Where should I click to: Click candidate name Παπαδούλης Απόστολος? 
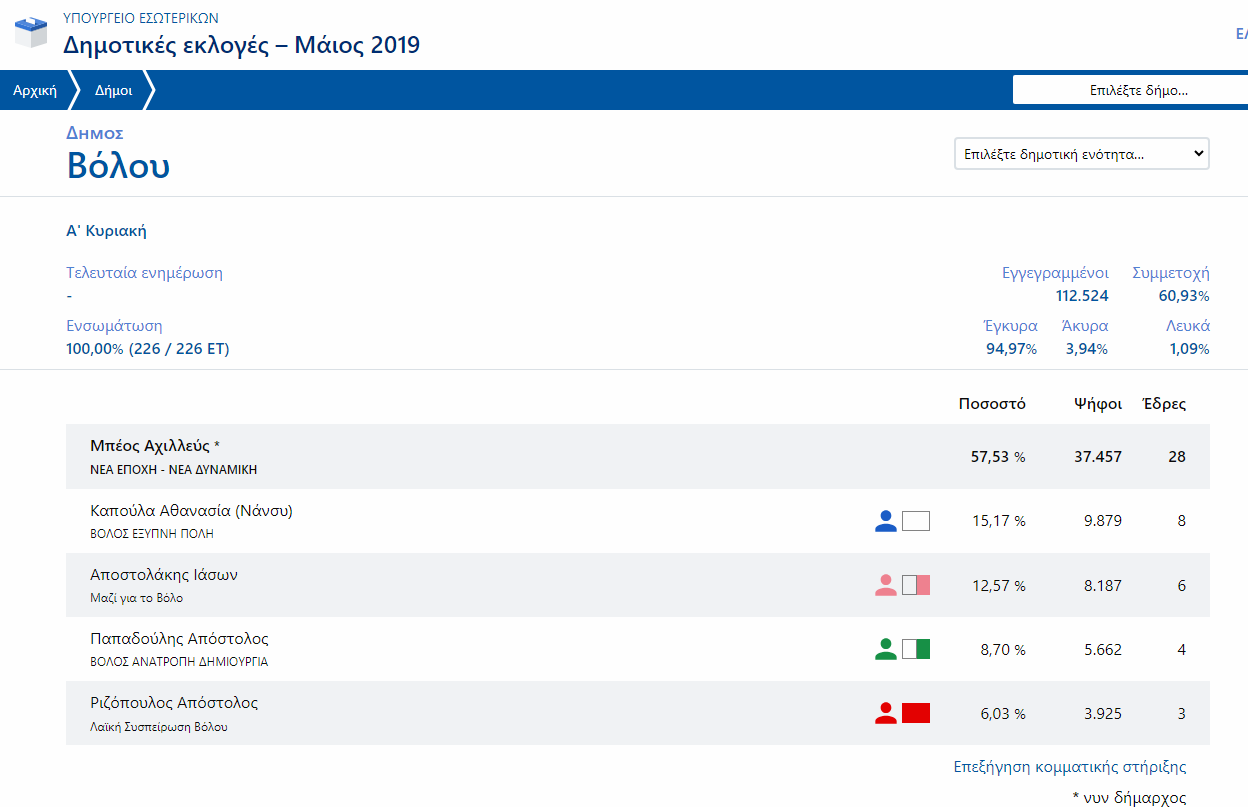(179, 639)
